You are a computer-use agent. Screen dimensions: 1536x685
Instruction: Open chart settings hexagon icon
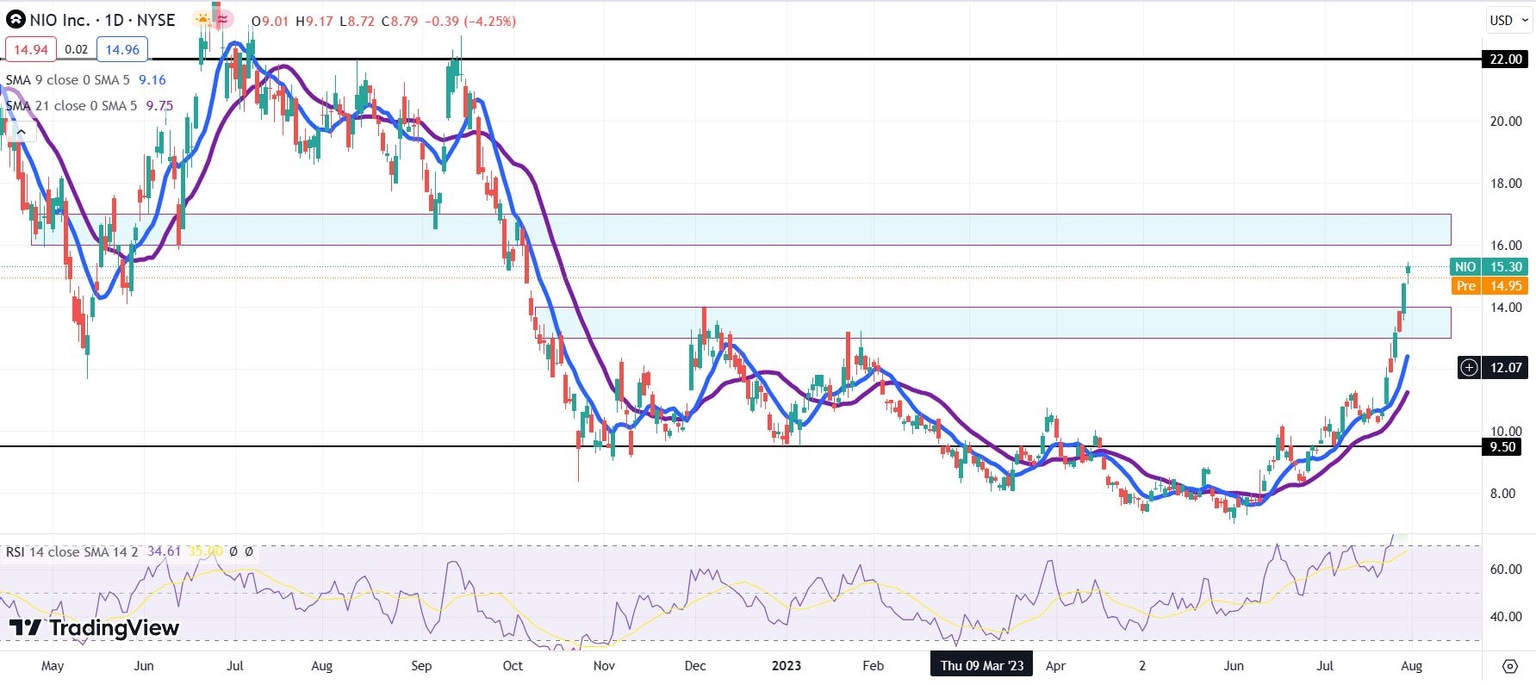coord(1512,665)
